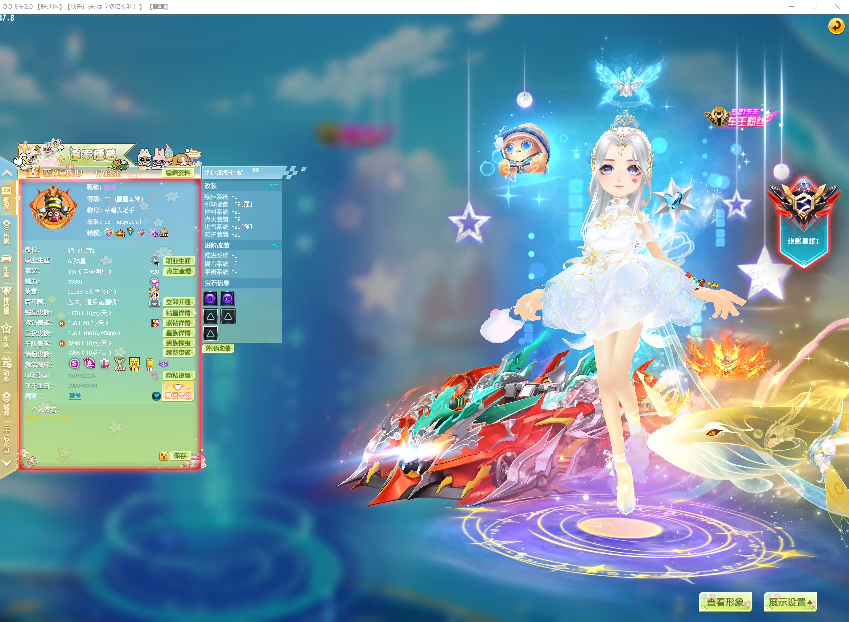Click the player avatar portrait

(53, 207)
